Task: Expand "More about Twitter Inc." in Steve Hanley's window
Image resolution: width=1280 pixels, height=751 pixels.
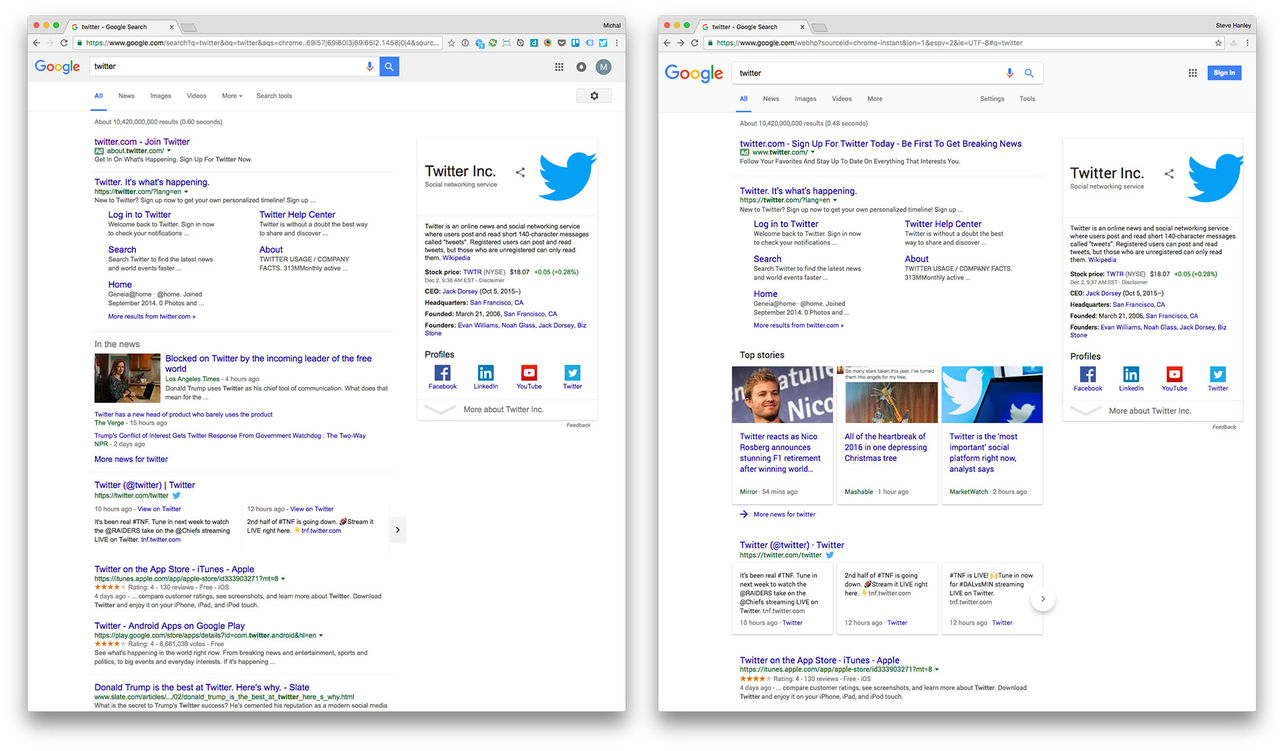Action: click(1149, 411)
